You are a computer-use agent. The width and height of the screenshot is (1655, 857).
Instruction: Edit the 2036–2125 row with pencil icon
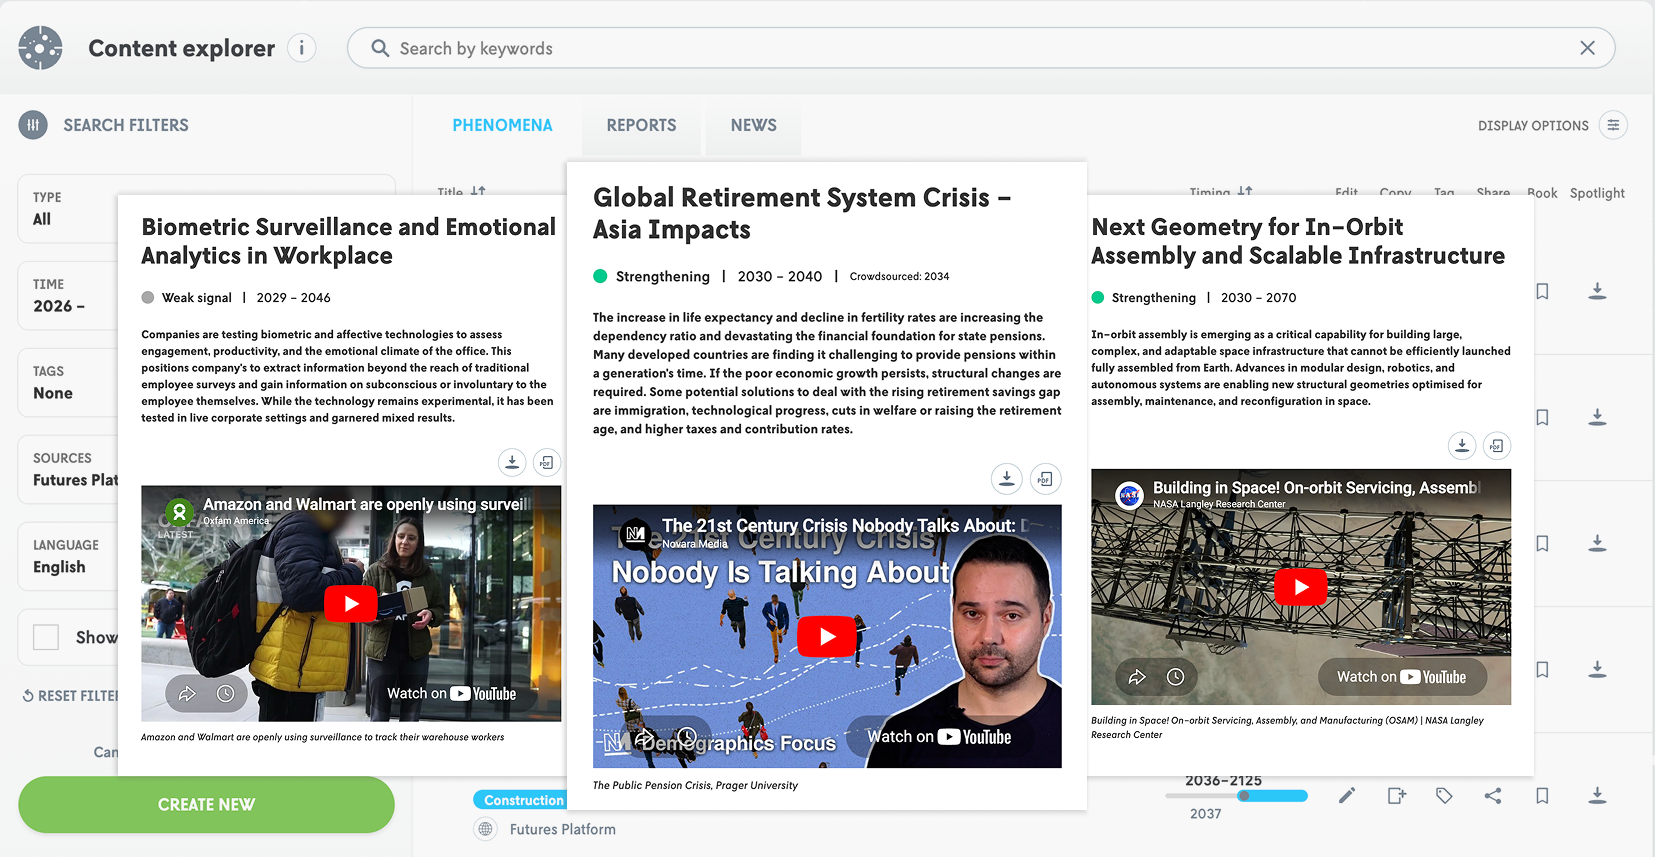click(1347, 796)
